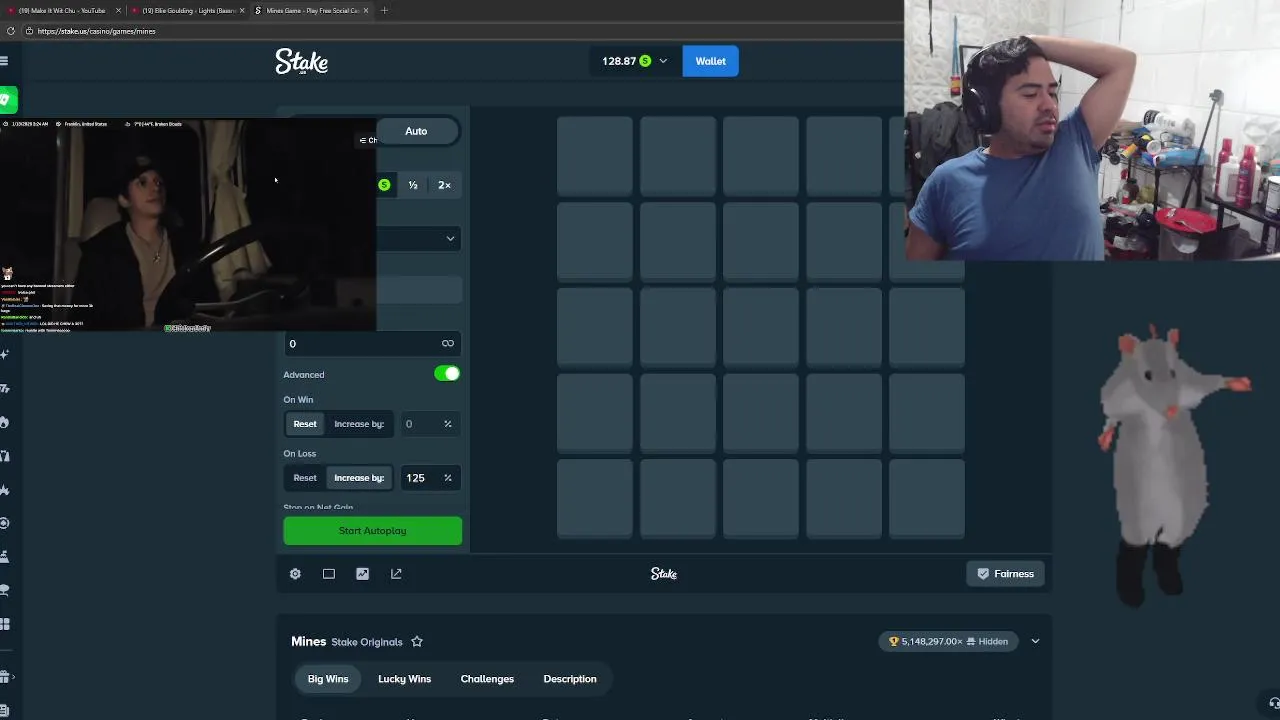This screenshot has width=1280, height=720.
Task: Open the mines count dropdown
Action: (419, 238)
